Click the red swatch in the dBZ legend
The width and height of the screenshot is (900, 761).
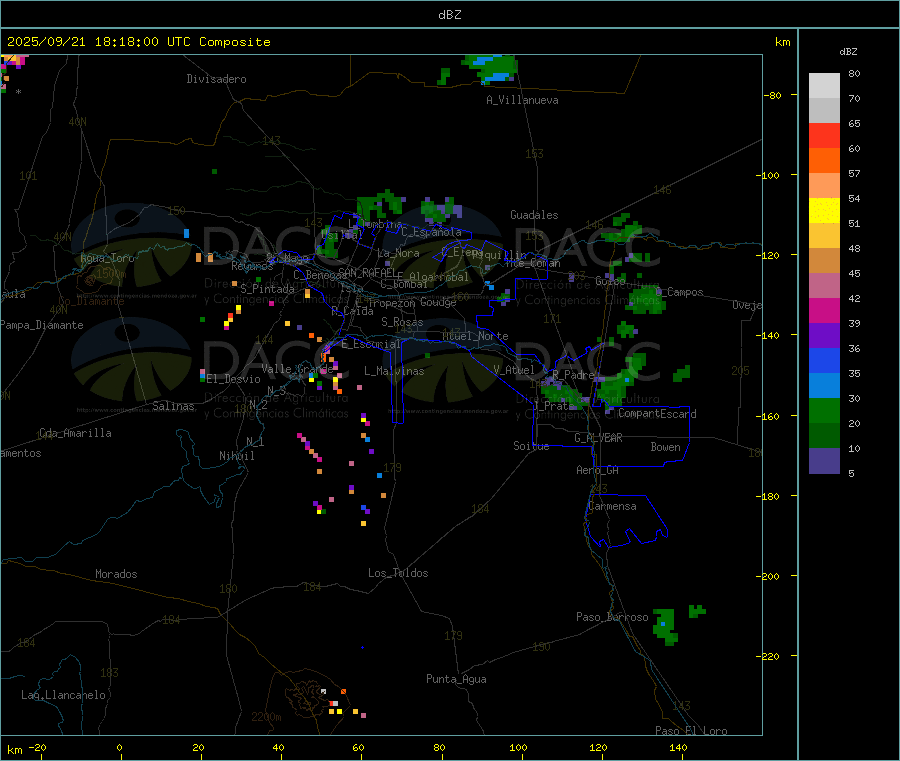824,135
